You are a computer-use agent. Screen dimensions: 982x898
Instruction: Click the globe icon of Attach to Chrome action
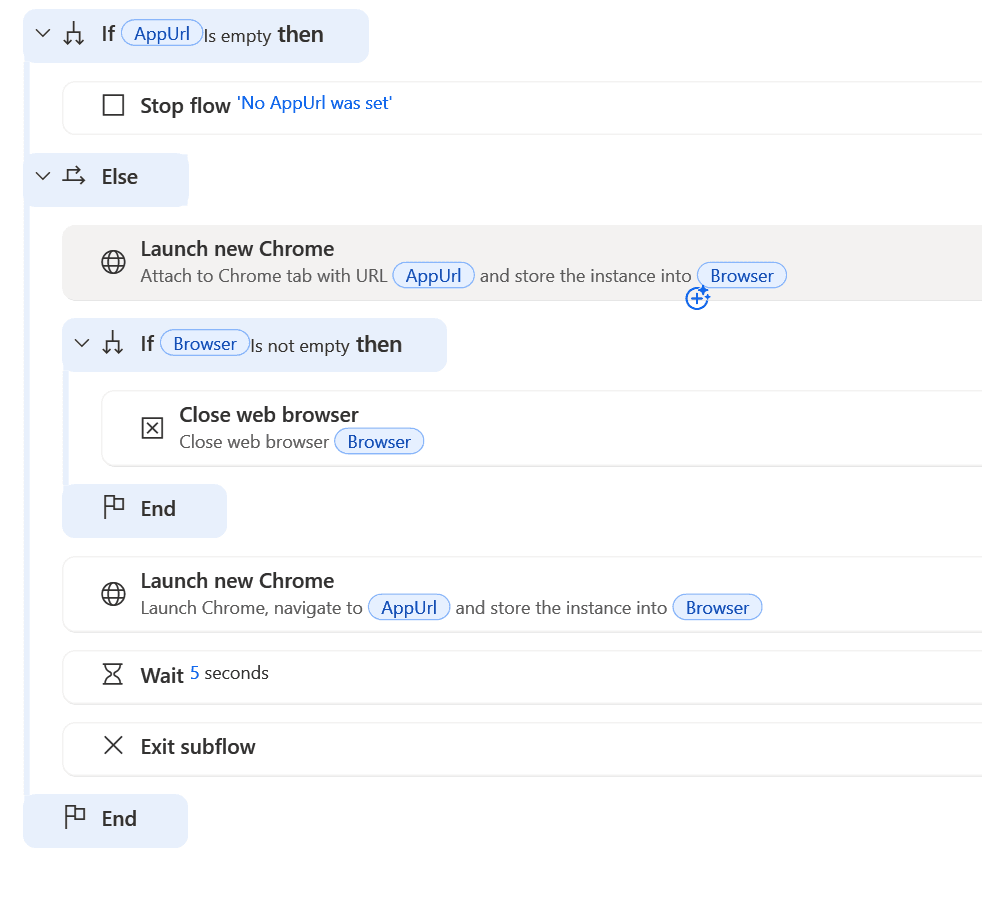(x=113, y=262)
